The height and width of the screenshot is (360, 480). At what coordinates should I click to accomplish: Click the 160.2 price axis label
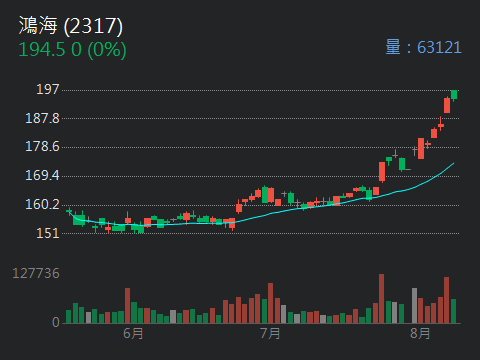(x=42, y=204)
